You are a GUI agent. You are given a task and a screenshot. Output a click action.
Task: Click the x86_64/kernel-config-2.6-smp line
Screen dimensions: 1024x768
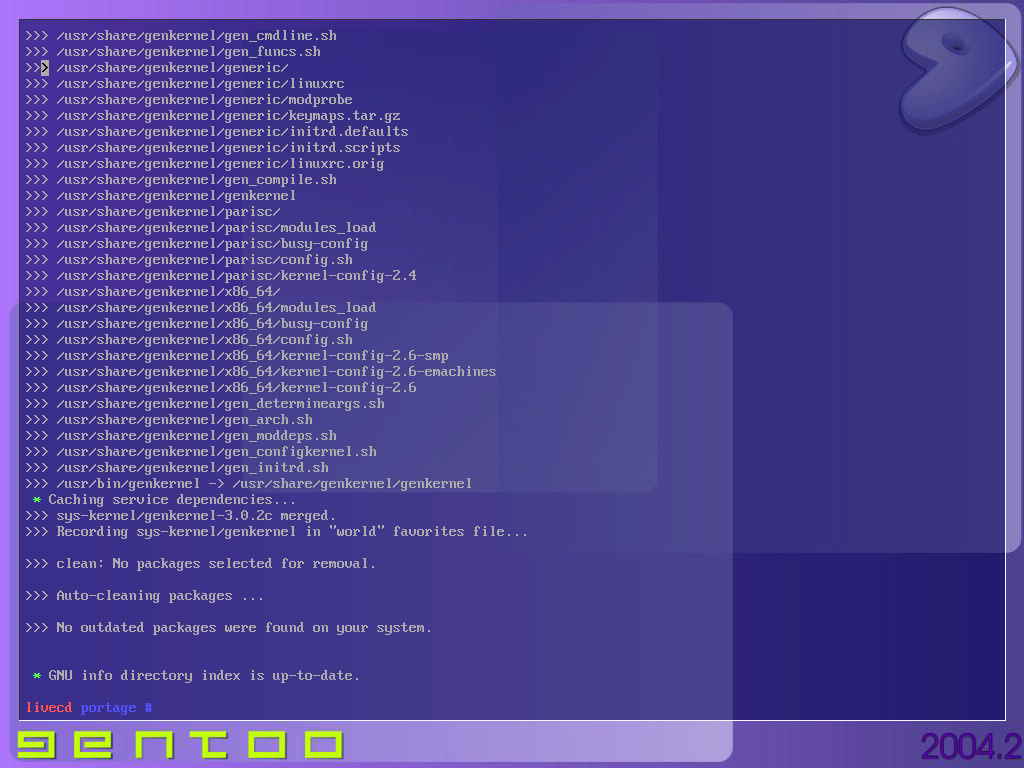pos(237,355)
